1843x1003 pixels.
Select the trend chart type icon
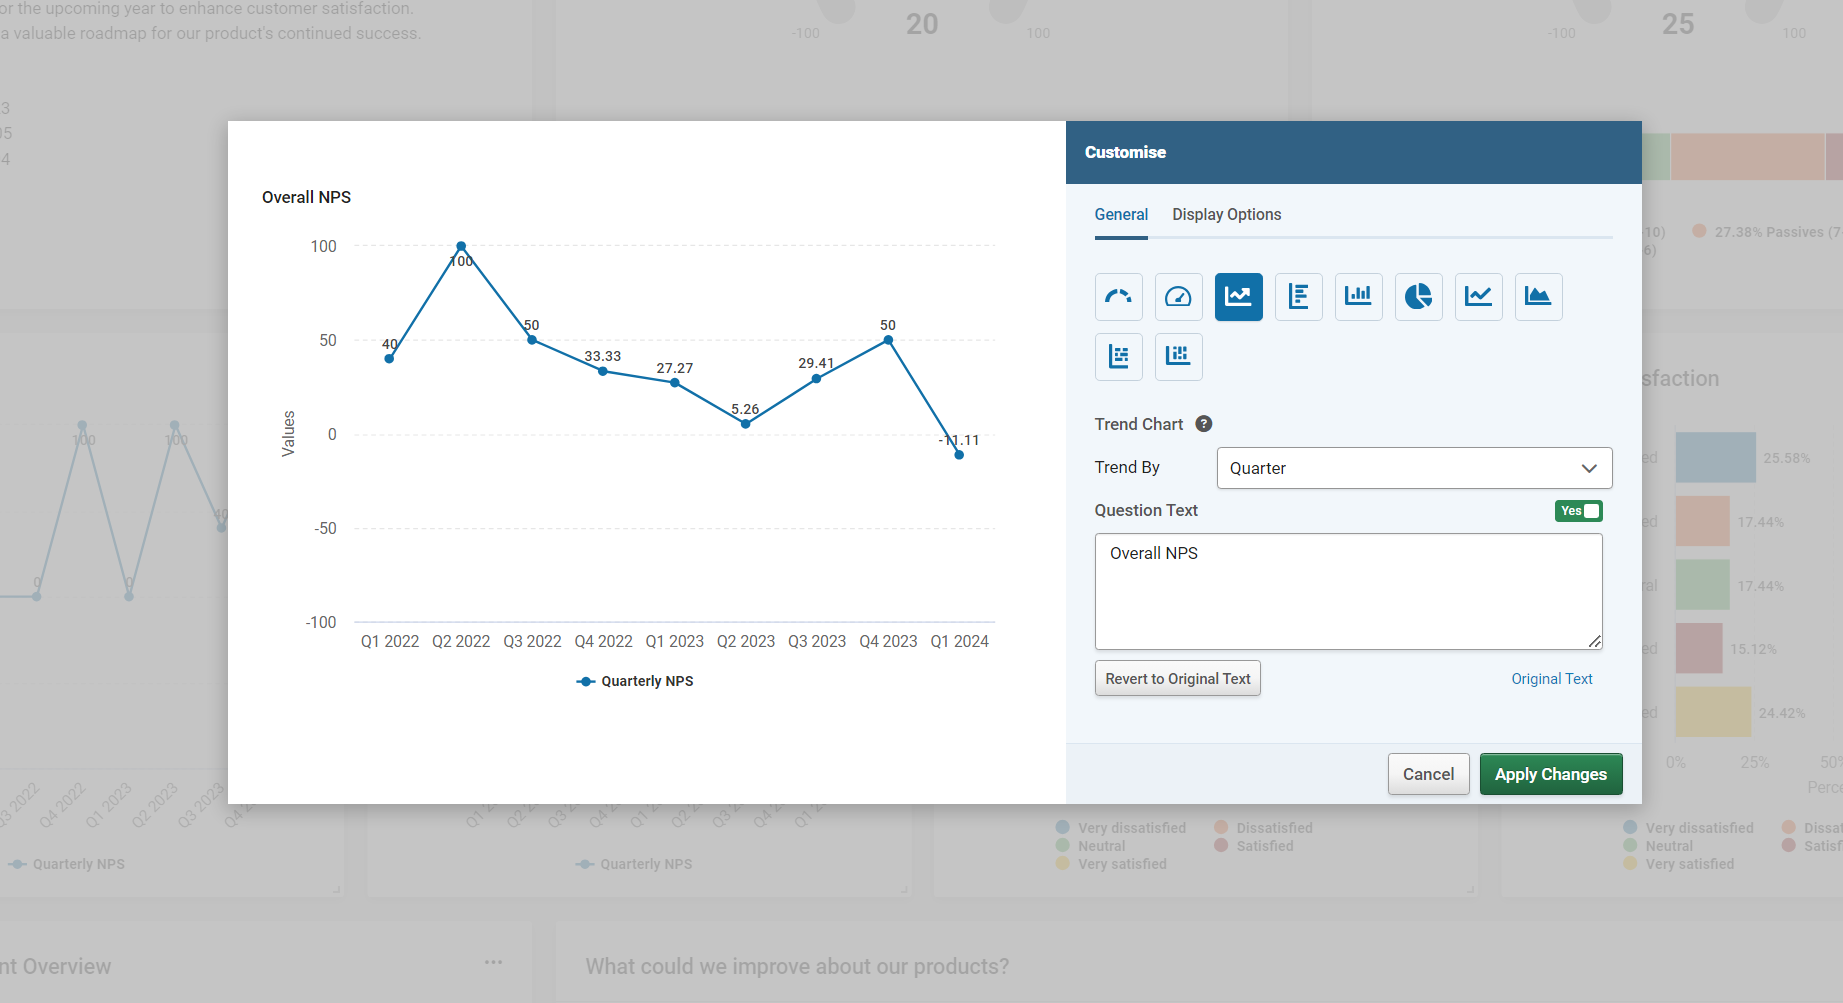coord(1238,297)
